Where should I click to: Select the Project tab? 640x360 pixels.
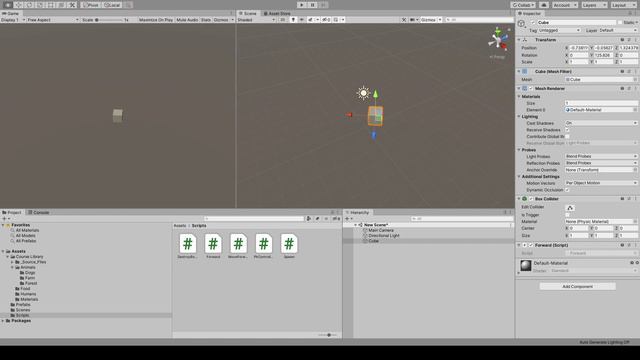(12, 212)
